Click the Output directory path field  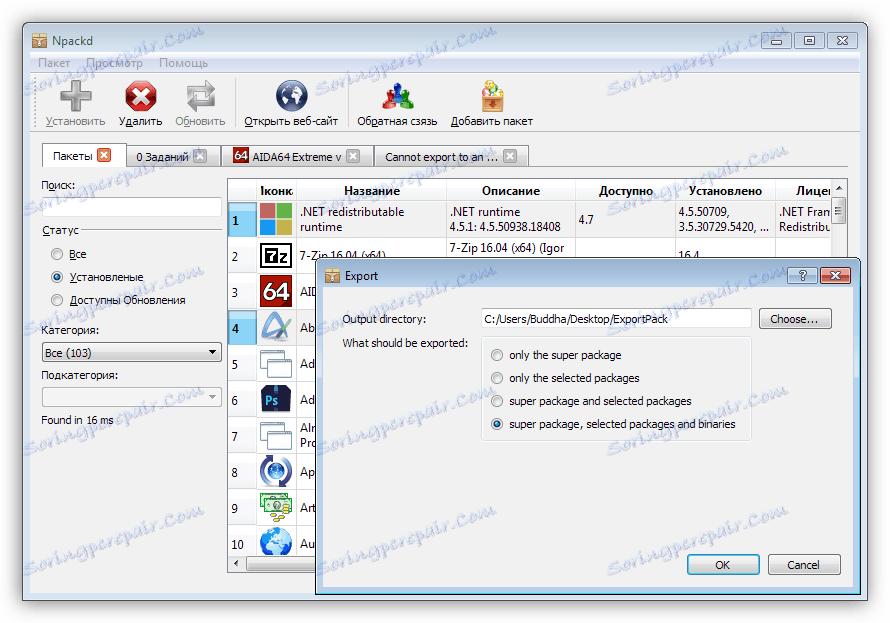pyautogui.click(x=615, y=319)
